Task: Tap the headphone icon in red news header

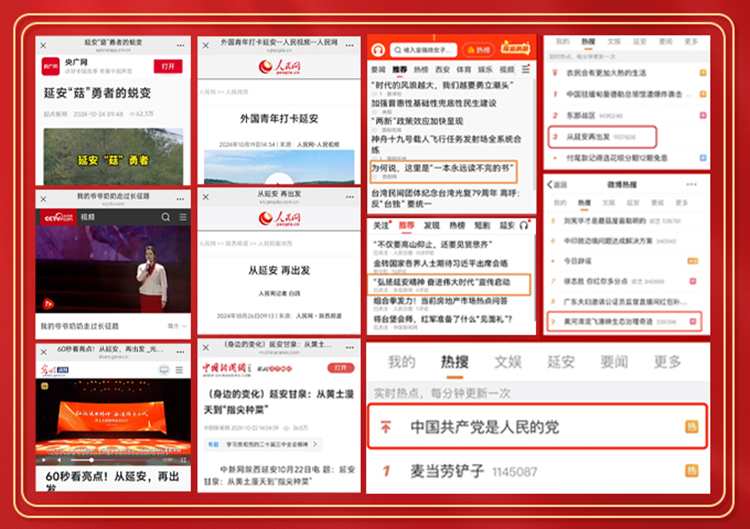Action: (378, 50)
